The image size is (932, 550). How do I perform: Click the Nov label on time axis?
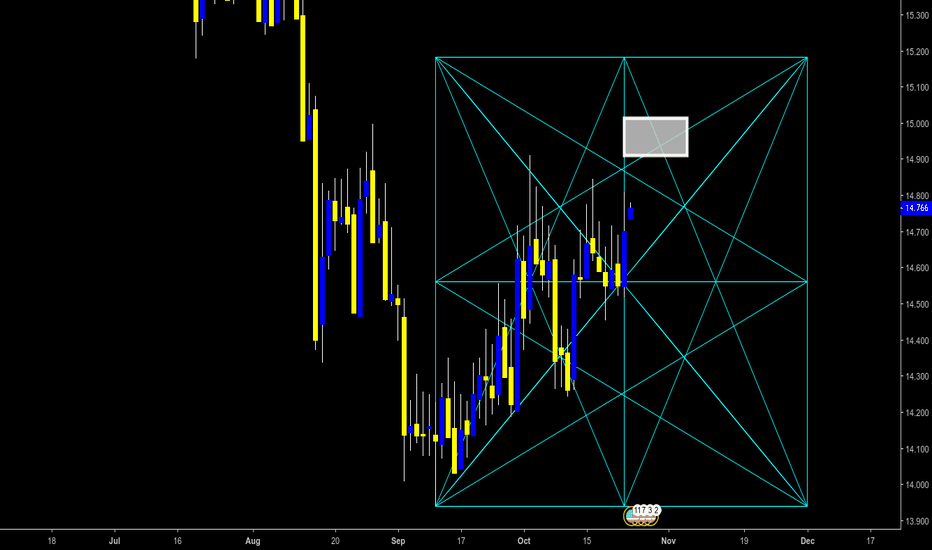click(x=669, y=541)
